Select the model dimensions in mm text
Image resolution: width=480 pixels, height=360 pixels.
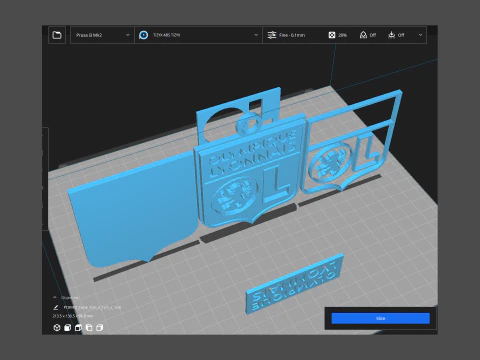pos(73,316)
